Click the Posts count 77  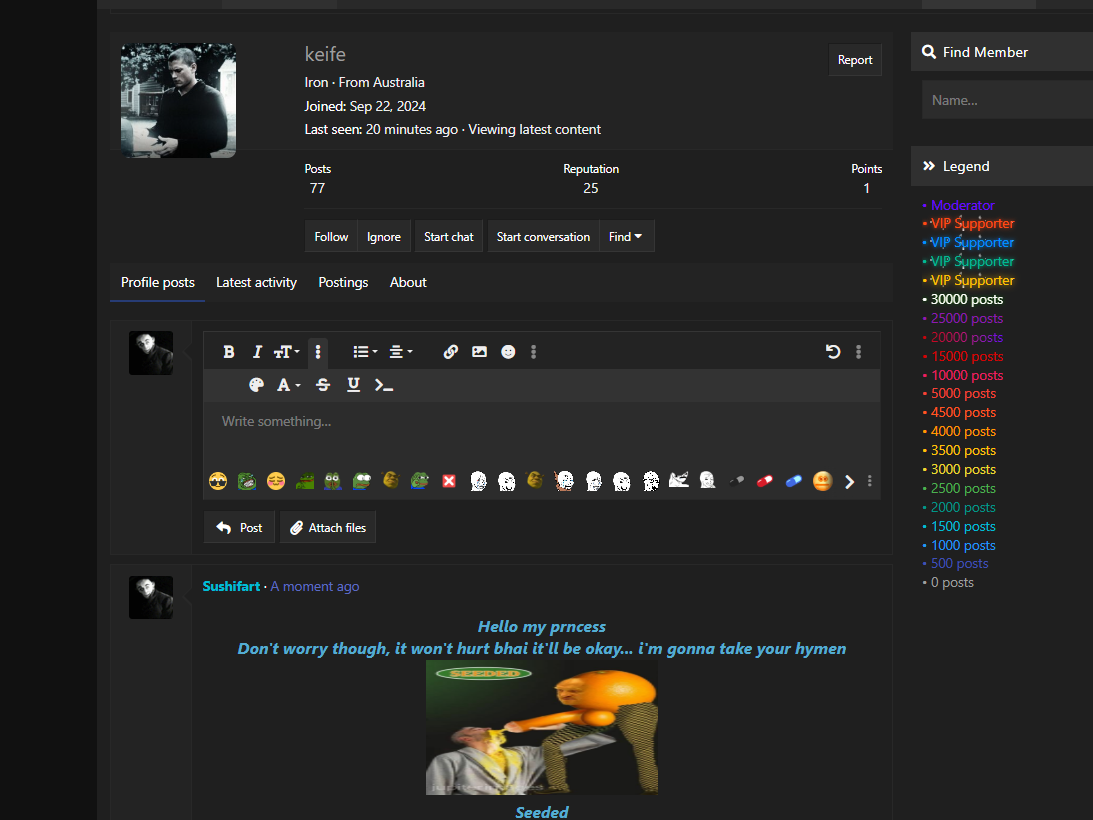317,188
